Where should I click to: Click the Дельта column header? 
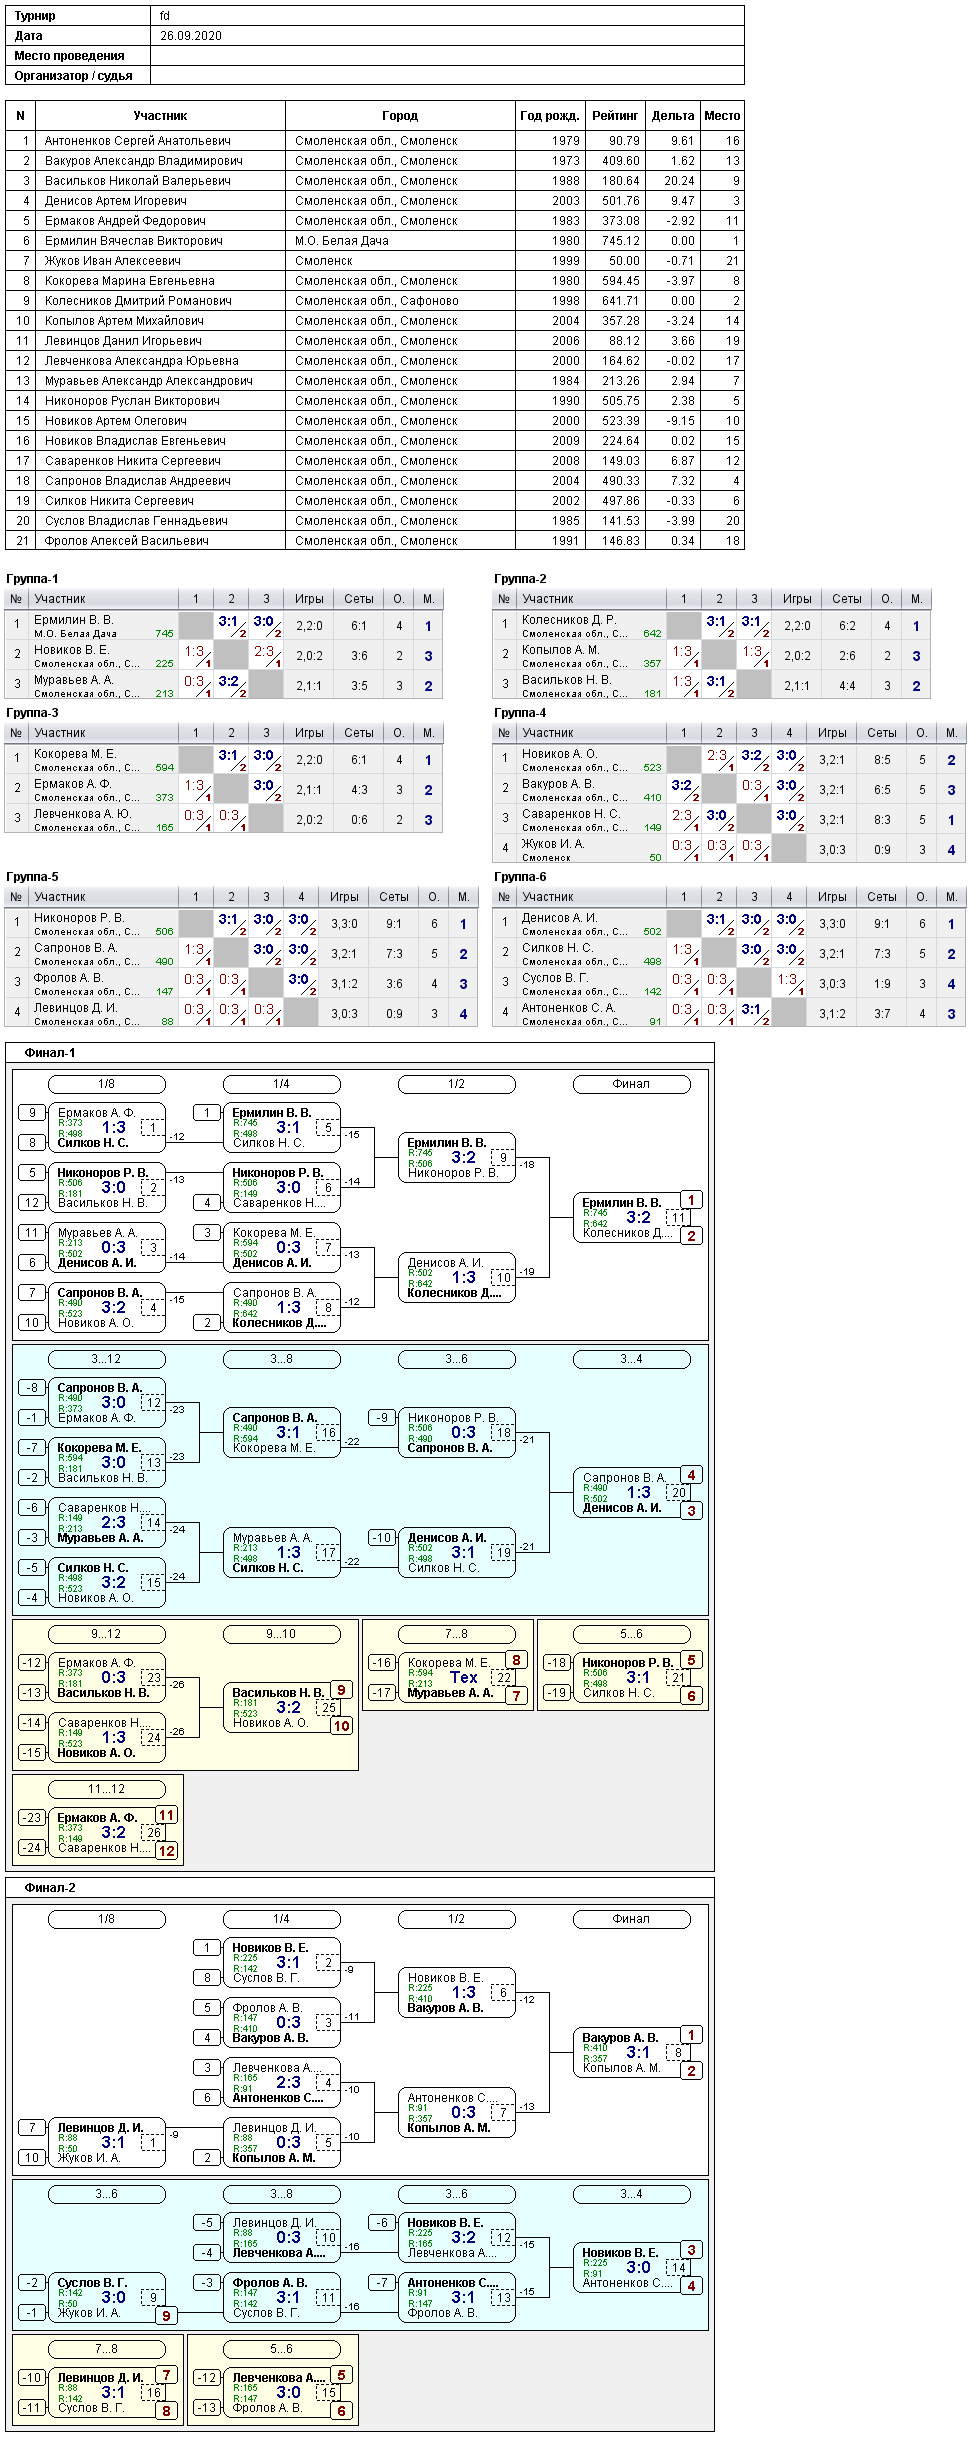[672, 116]
